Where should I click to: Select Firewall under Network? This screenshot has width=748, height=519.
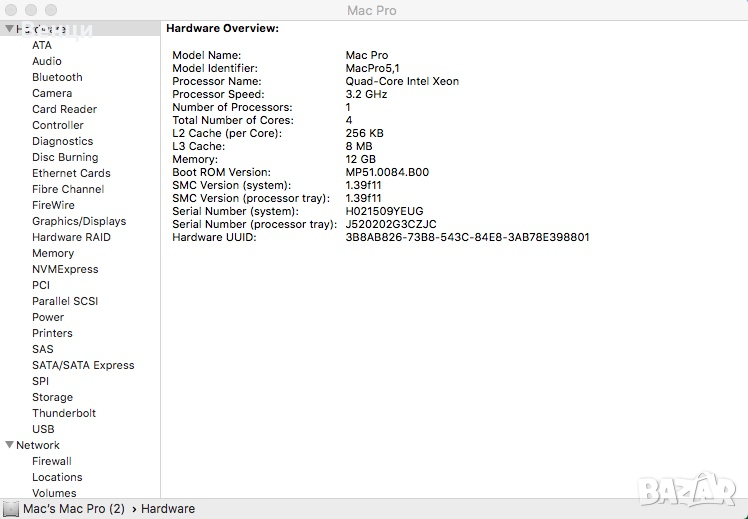[x=52, y=461]
